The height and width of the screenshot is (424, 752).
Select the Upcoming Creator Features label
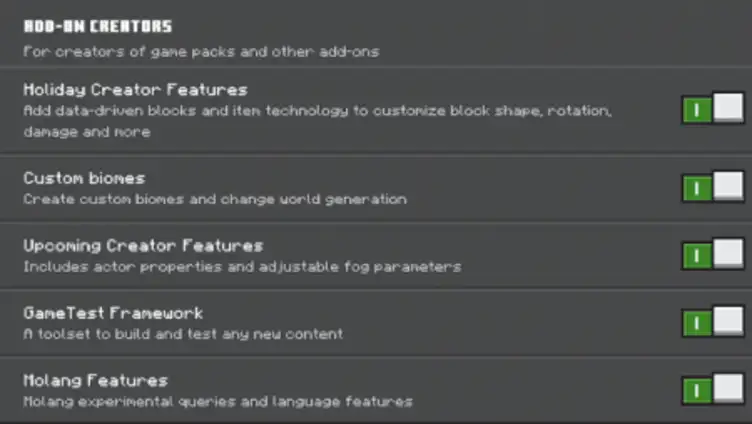click(143, 246)
